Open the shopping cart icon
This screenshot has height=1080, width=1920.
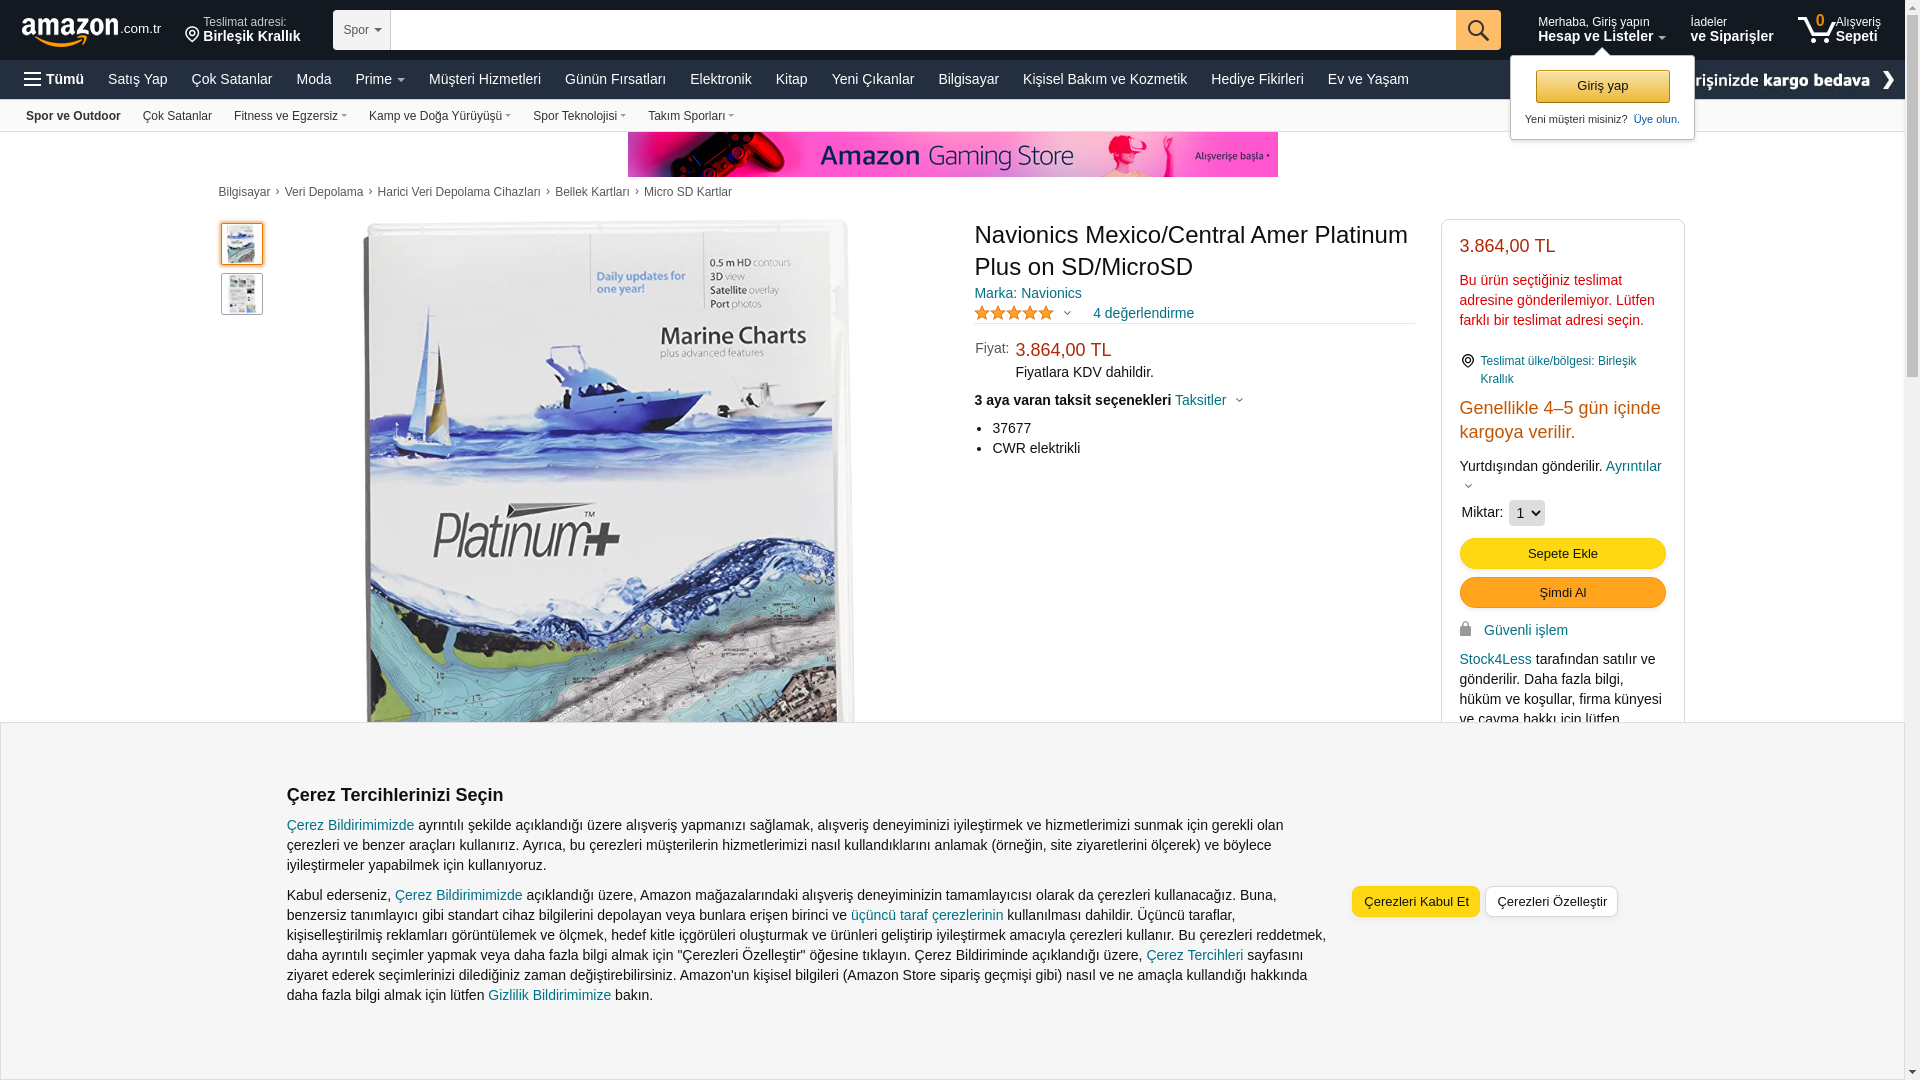(1816, 29)
